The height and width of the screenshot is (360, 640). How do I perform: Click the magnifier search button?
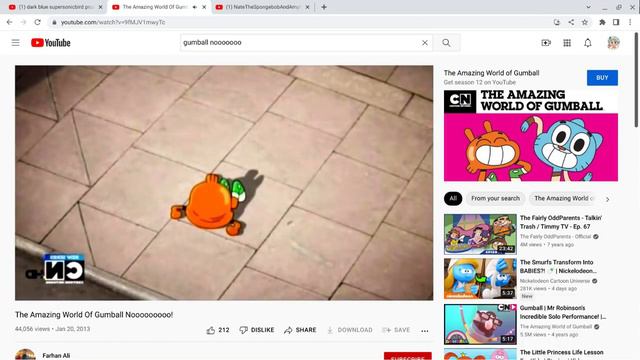click(x=447, y=42)
